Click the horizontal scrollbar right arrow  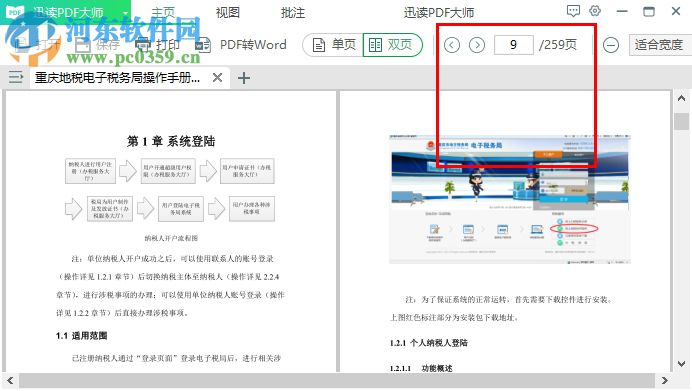665,380
